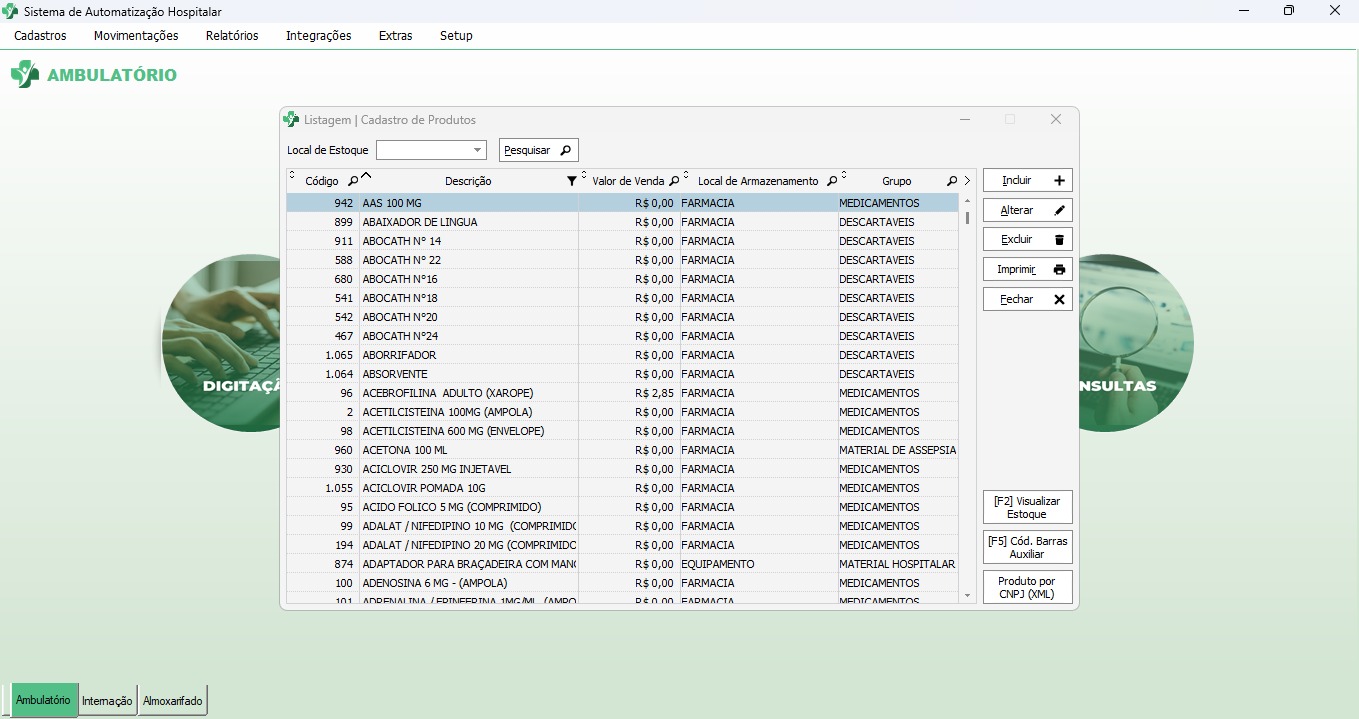
Task: Open the Local de Estoque dropdown
Action: pos(477,150)
